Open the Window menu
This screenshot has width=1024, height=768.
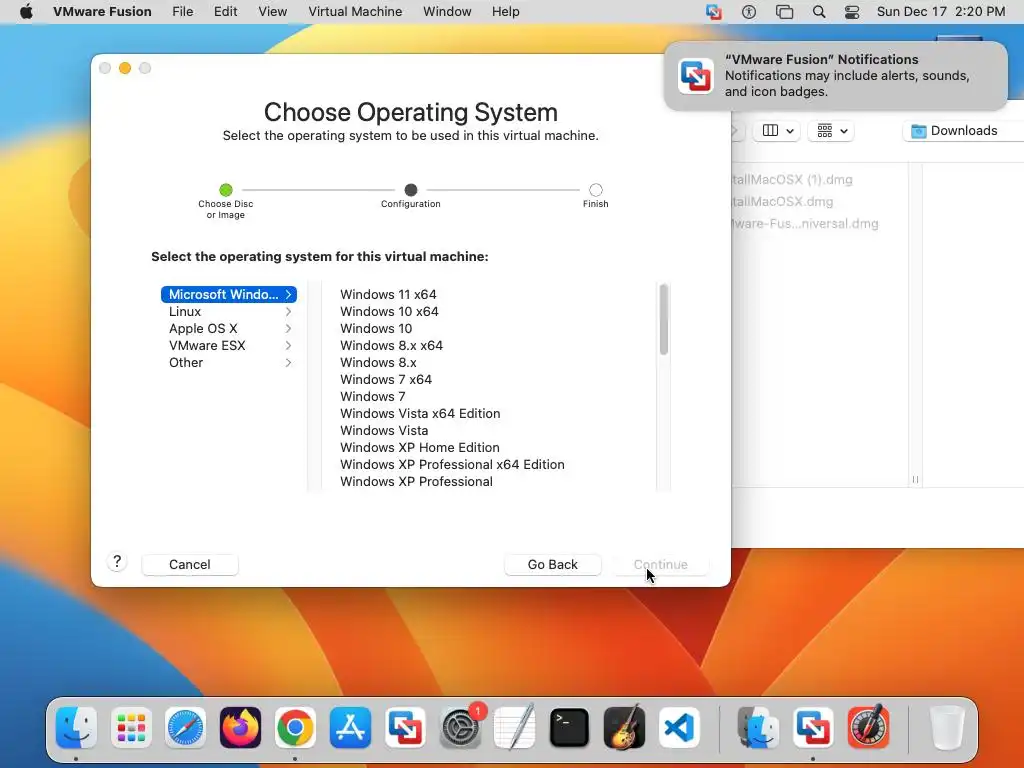click(x=447, y=12)
